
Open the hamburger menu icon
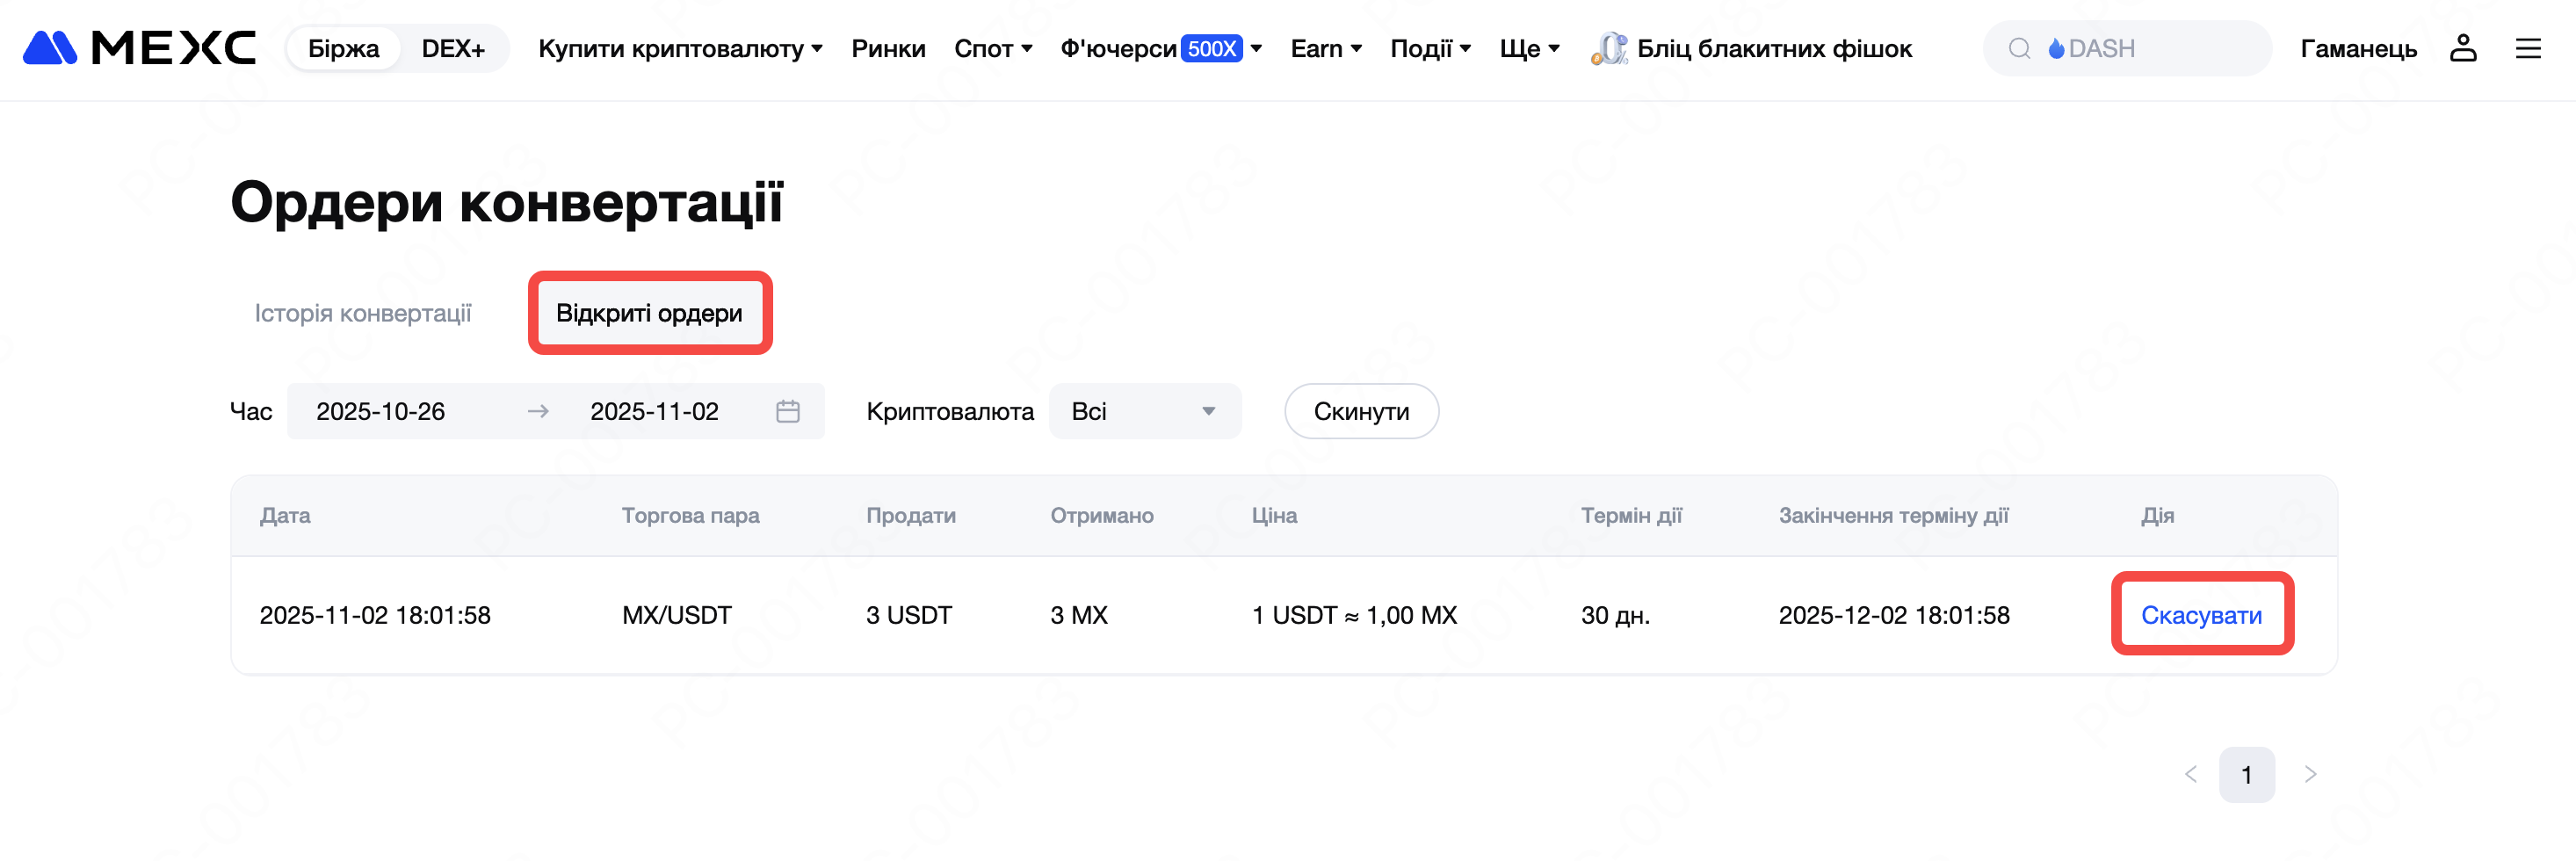point(2527,48)
